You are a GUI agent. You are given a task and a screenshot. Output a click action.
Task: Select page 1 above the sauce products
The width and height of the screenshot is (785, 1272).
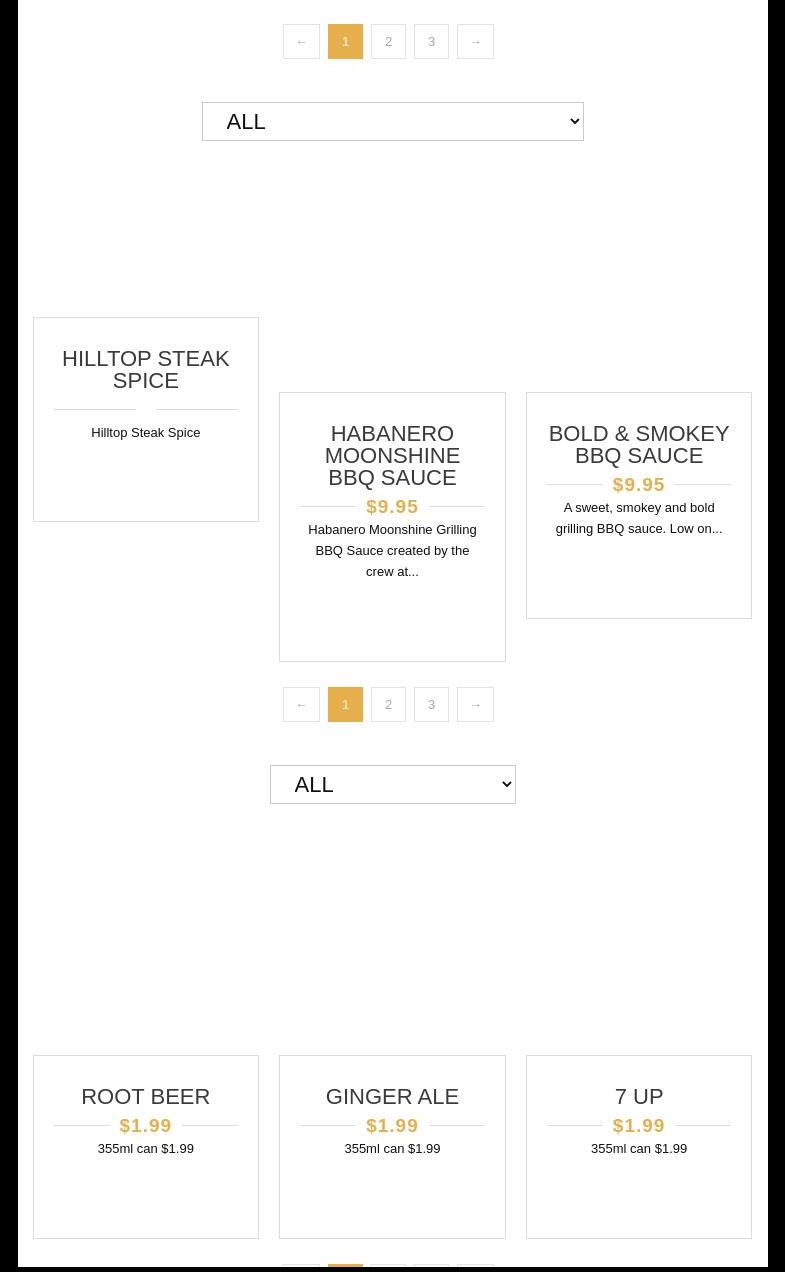(345, 42)
